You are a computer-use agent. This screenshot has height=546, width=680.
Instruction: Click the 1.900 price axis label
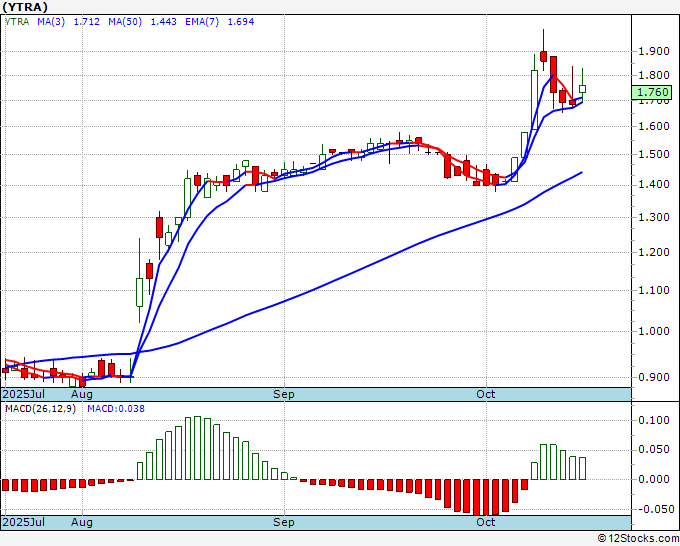[654, 51]
